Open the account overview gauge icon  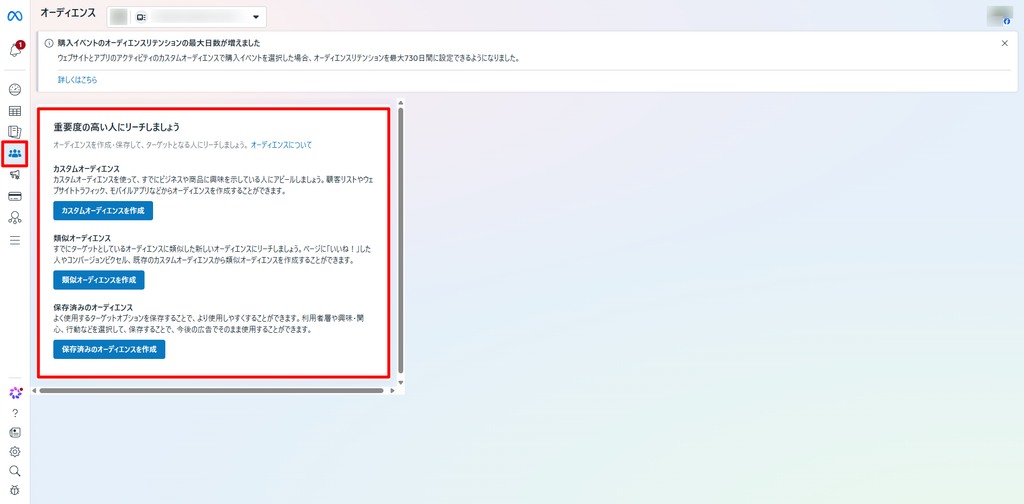pos(15,89)
